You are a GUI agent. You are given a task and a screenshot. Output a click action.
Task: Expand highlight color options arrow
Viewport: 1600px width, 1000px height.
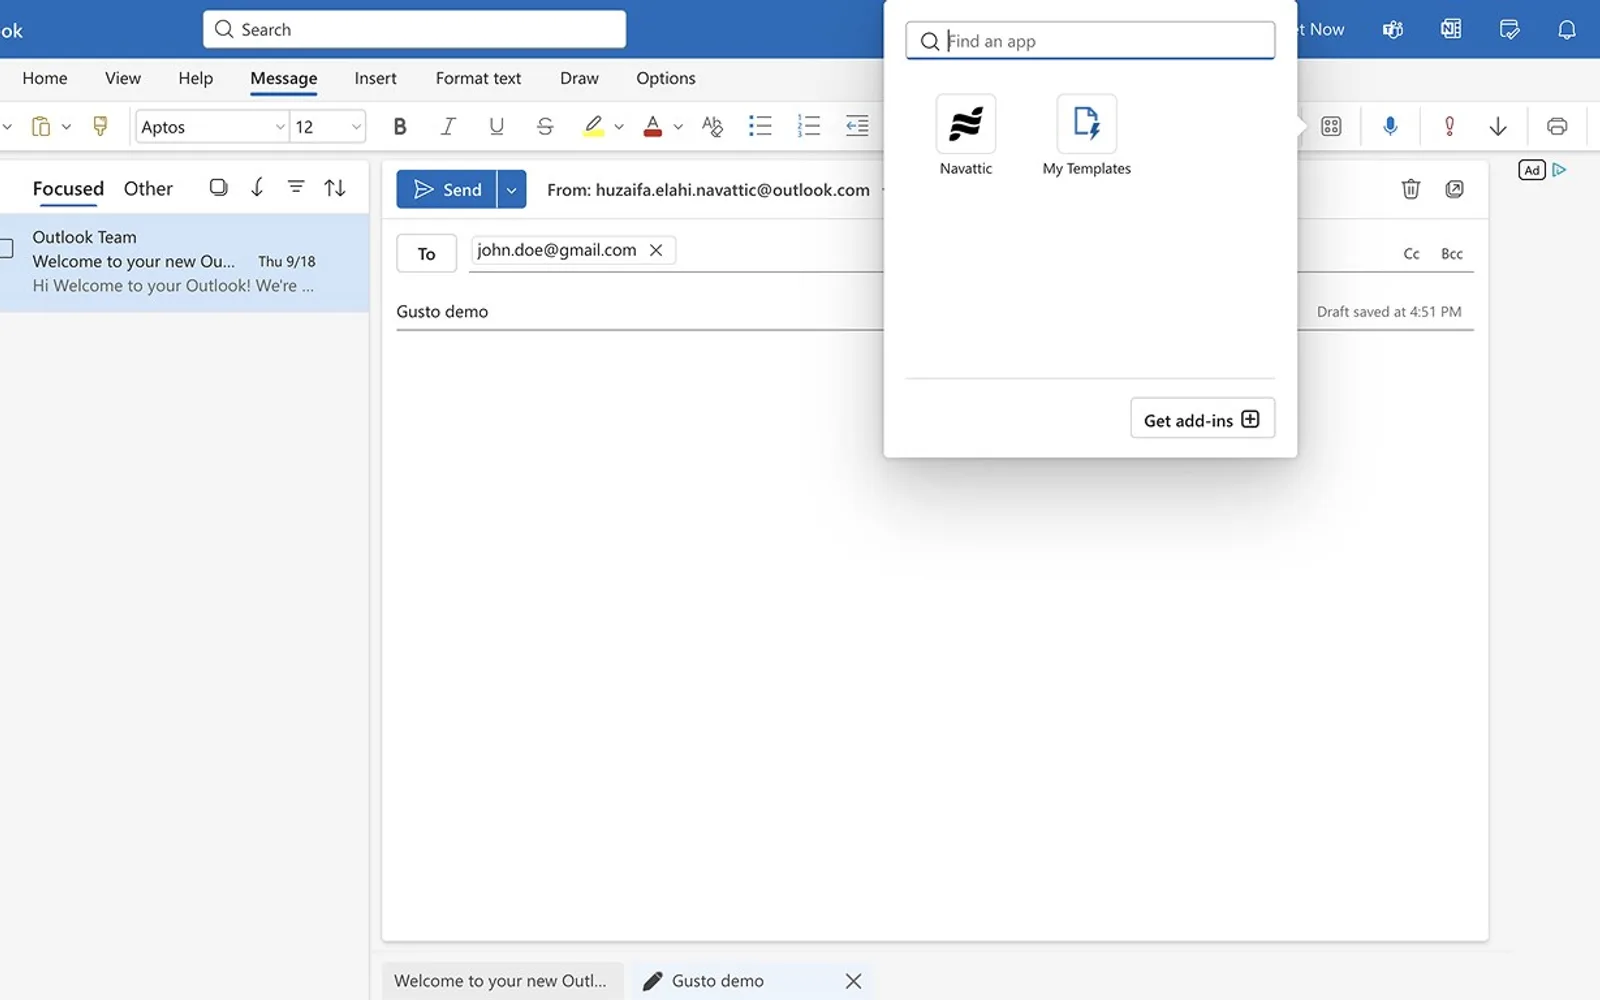tap(619, 127)
